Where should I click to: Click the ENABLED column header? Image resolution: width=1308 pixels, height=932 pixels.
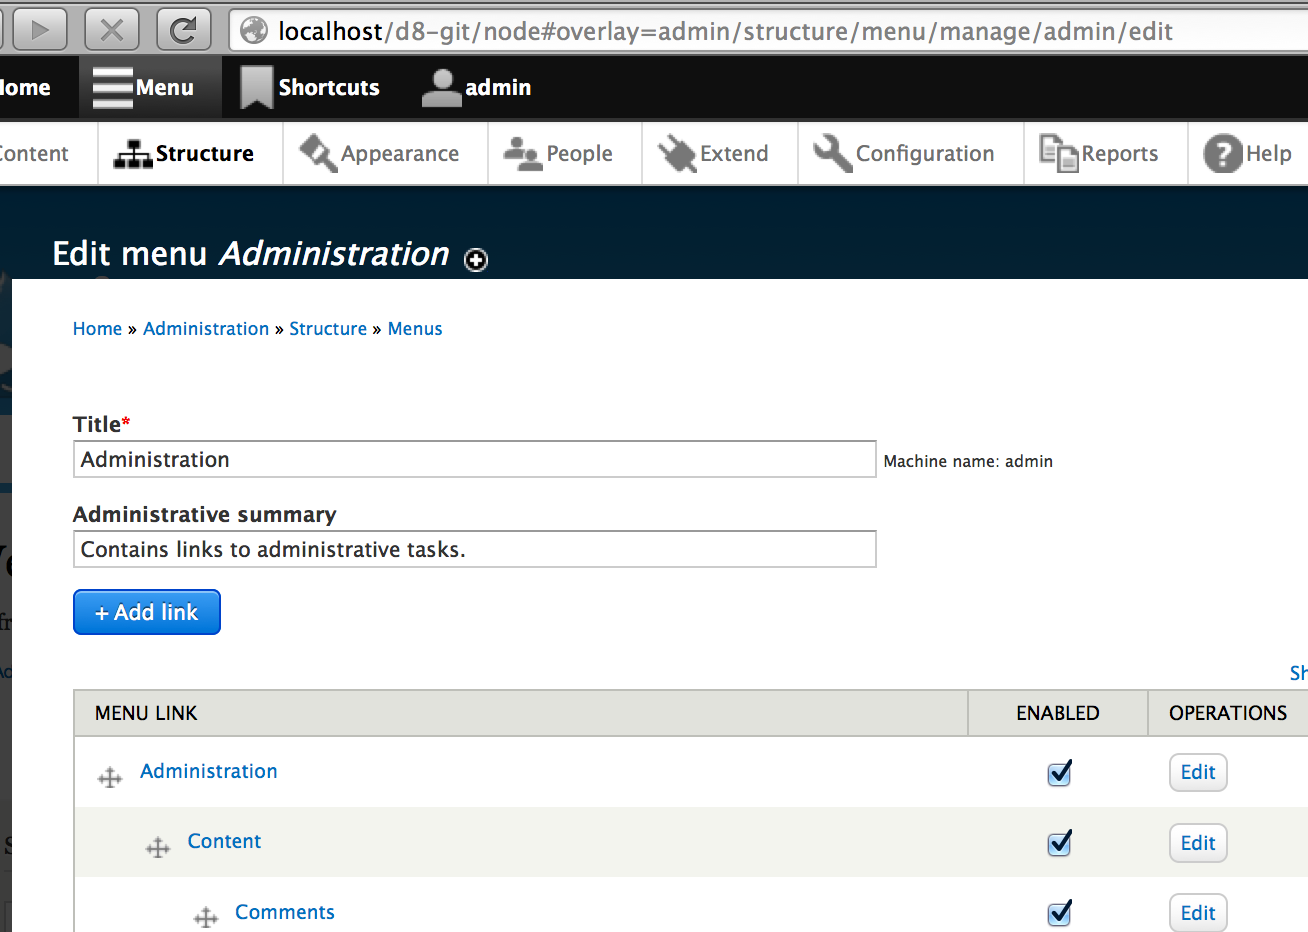click(x=1058, y=713)
